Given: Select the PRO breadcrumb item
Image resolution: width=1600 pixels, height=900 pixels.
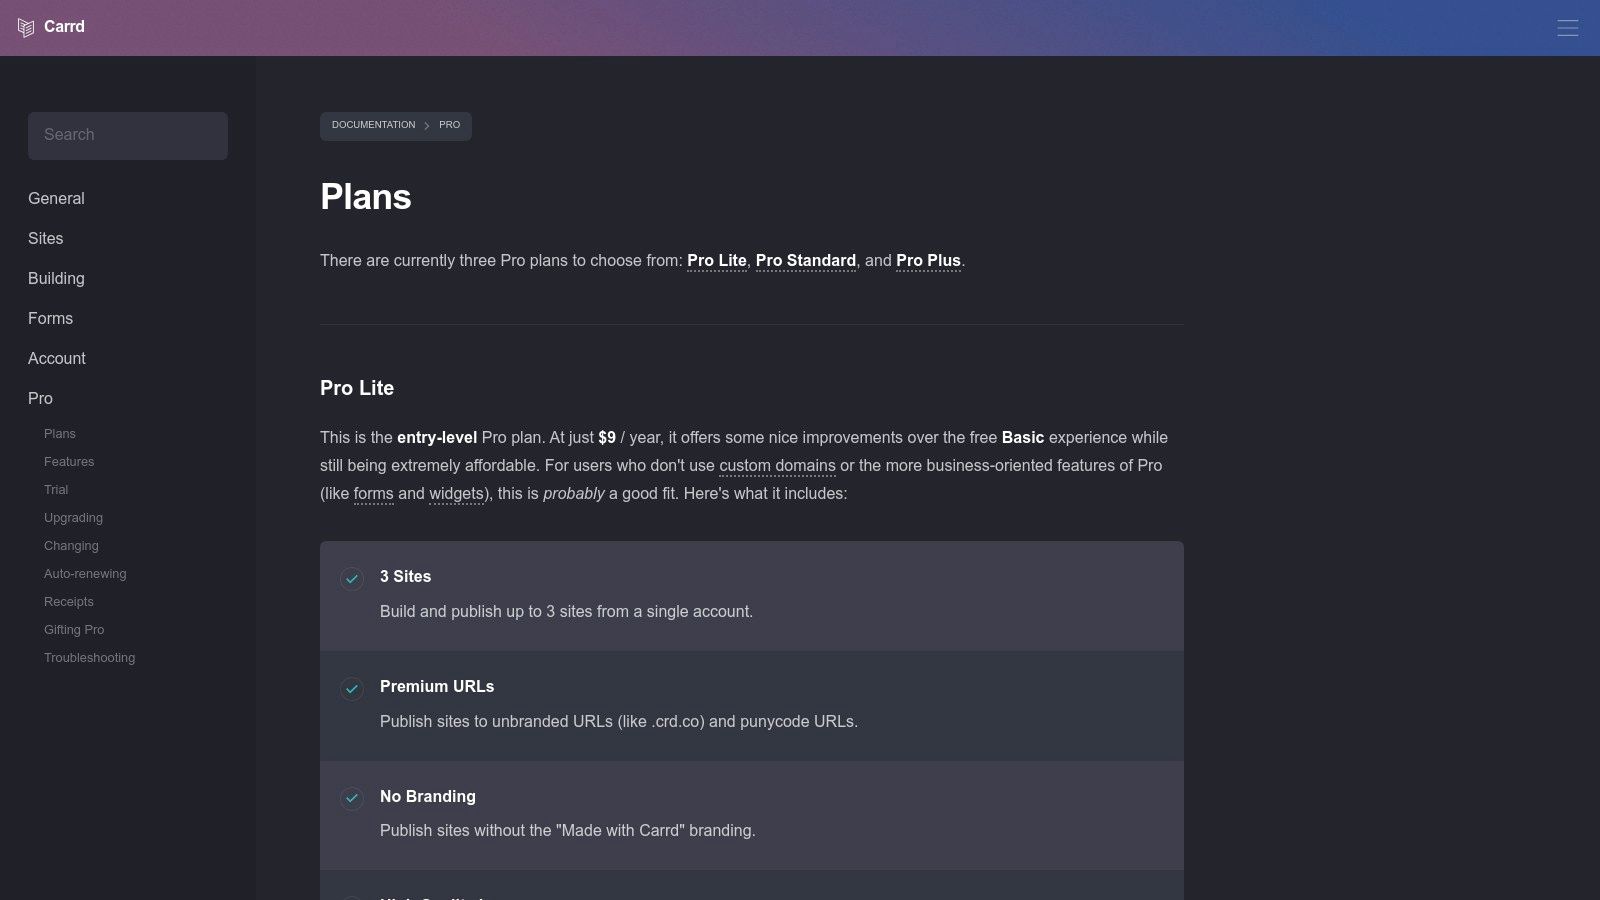Looking at the screenshot, I should [x=449, y=125].
